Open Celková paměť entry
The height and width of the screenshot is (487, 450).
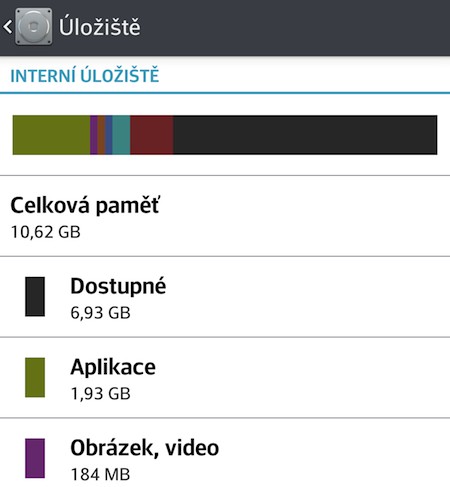point(225,216)
